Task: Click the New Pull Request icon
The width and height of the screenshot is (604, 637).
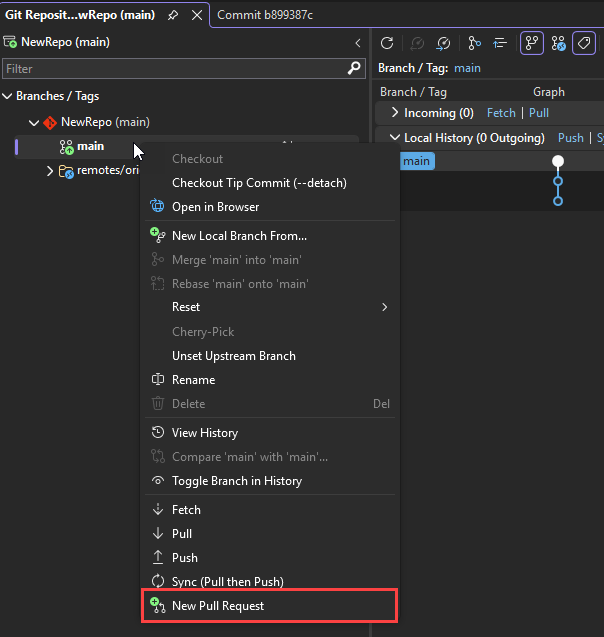Action: point(157,606)
